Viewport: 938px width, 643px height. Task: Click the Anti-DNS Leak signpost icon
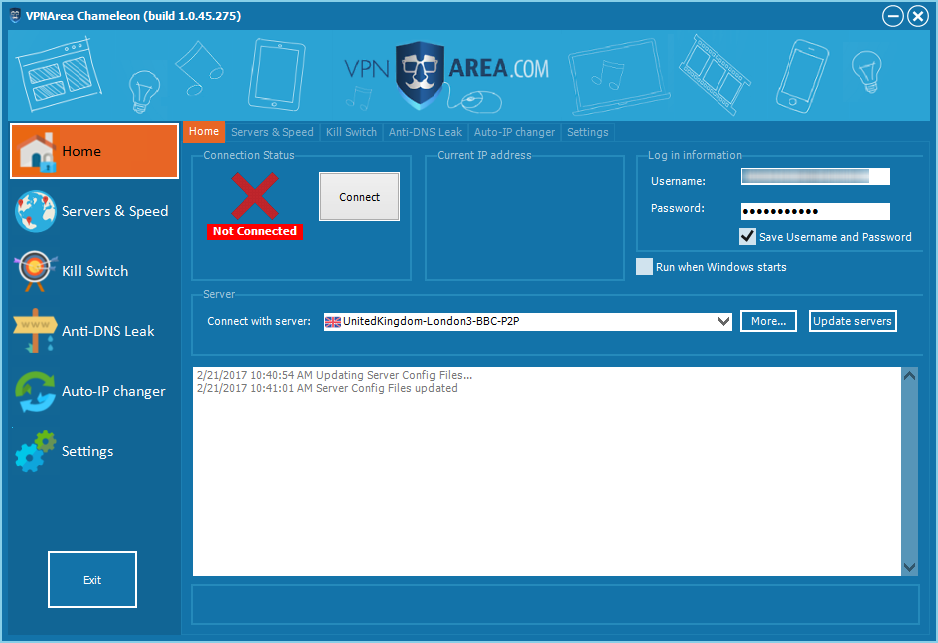[35, 331]
